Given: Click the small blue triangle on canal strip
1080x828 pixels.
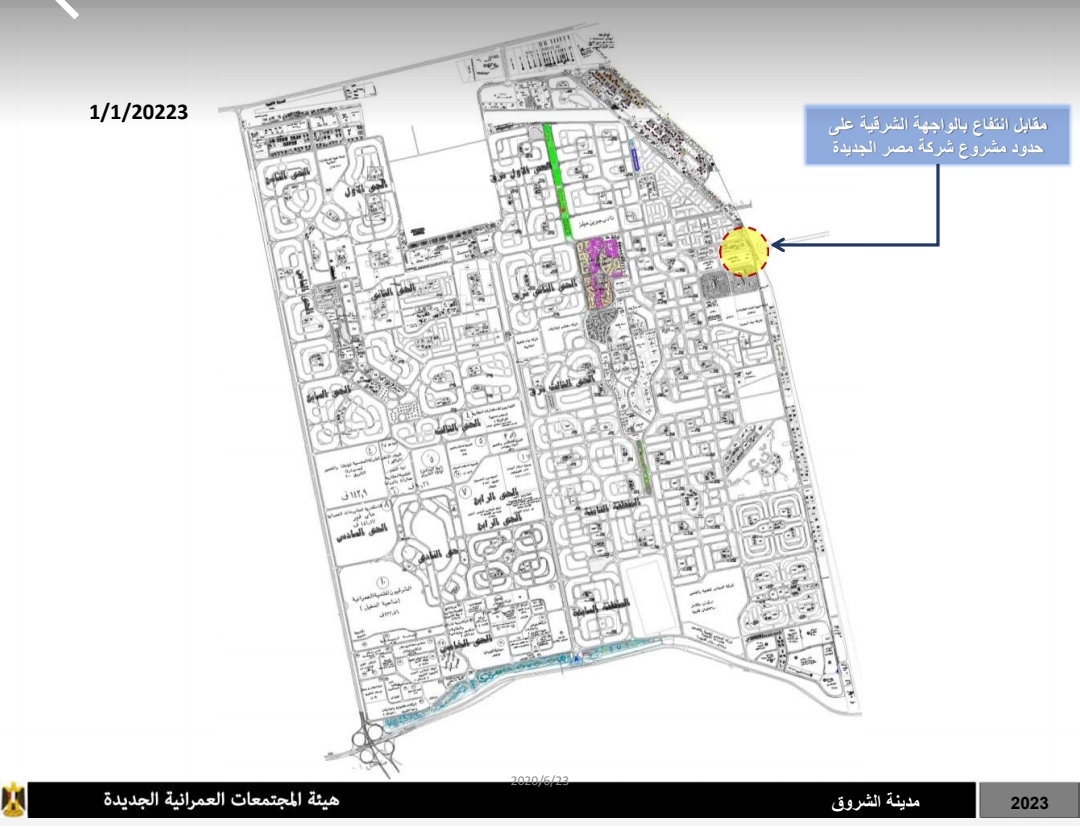Looking at the screenshot, I should click(x=577, y=658).
